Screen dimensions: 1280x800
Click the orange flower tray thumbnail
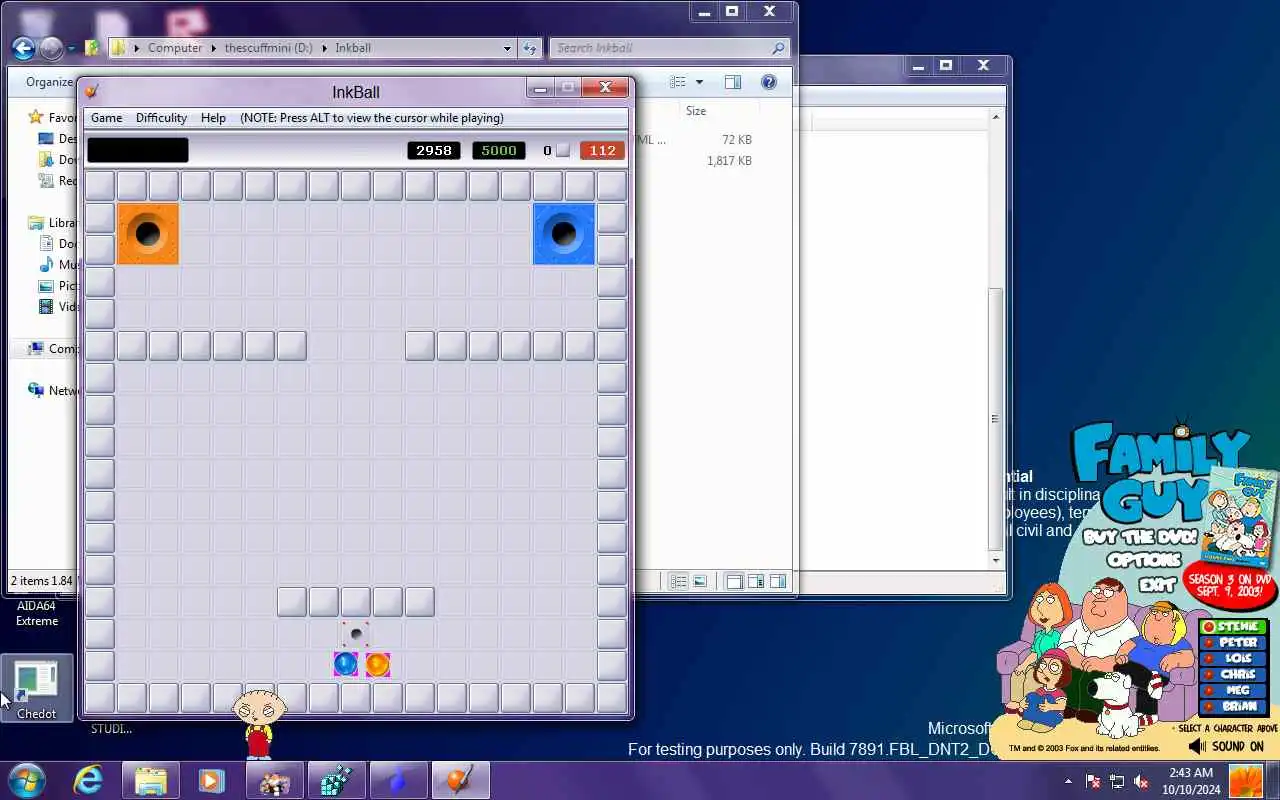coord(1245,781)
